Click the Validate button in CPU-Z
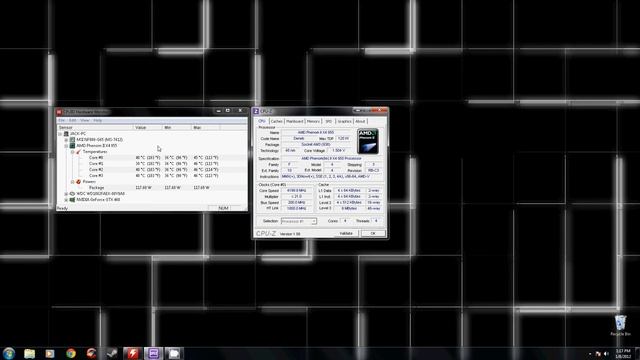 346,233
